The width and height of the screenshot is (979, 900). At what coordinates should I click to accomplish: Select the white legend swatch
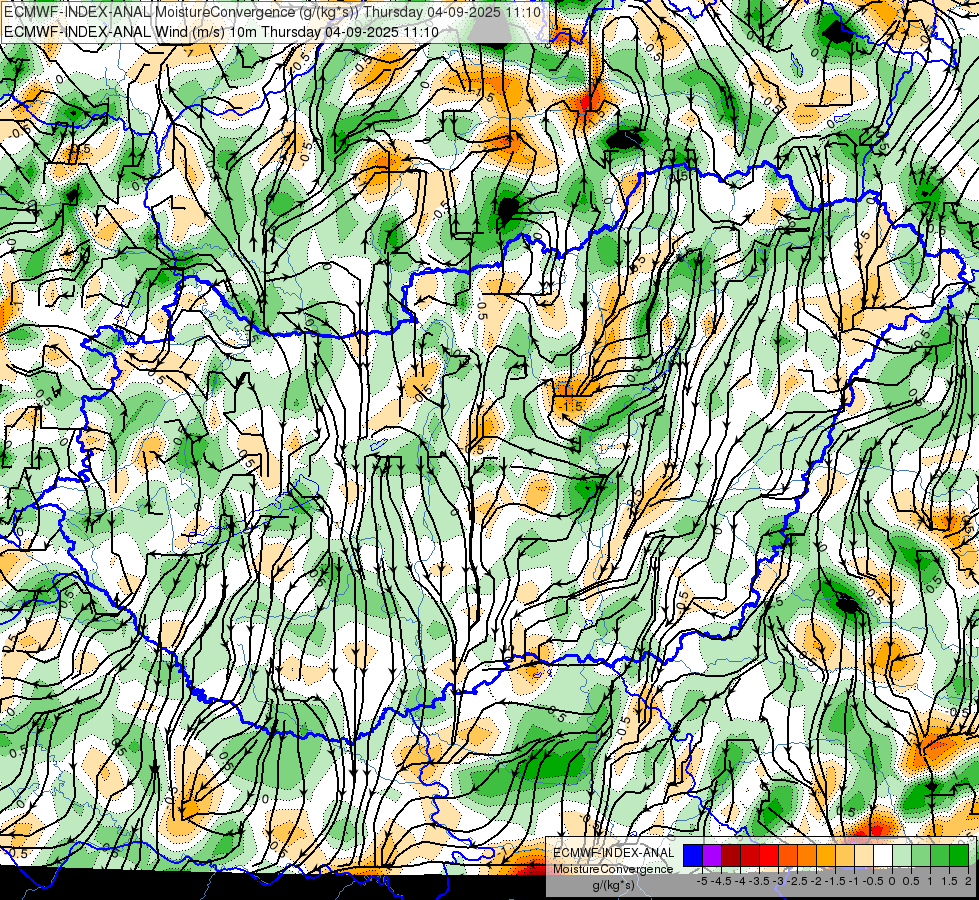[883, 856]
